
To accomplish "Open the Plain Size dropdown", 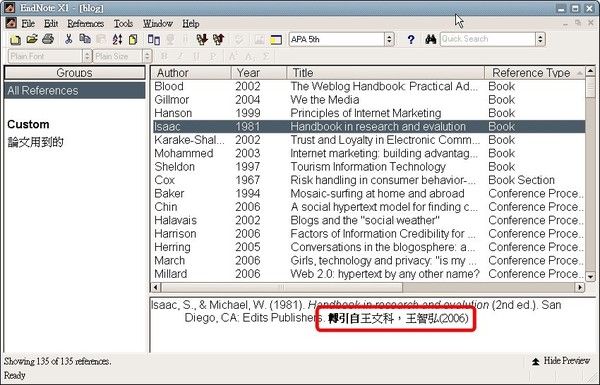I will point(148,57).
